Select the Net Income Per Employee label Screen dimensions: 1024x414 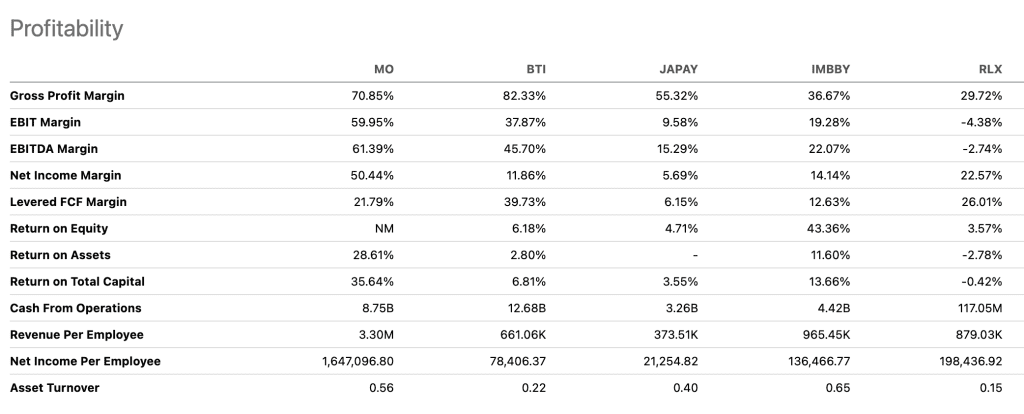(x=85, y=362)
